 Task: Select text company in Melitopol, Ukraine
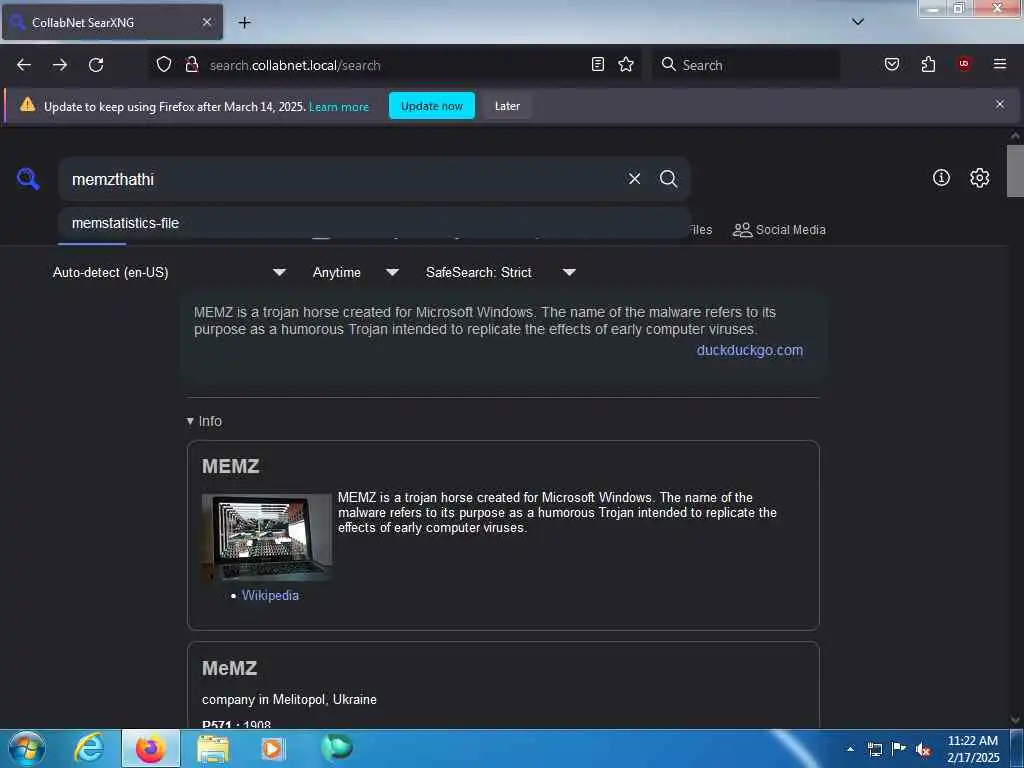point(289,699)
